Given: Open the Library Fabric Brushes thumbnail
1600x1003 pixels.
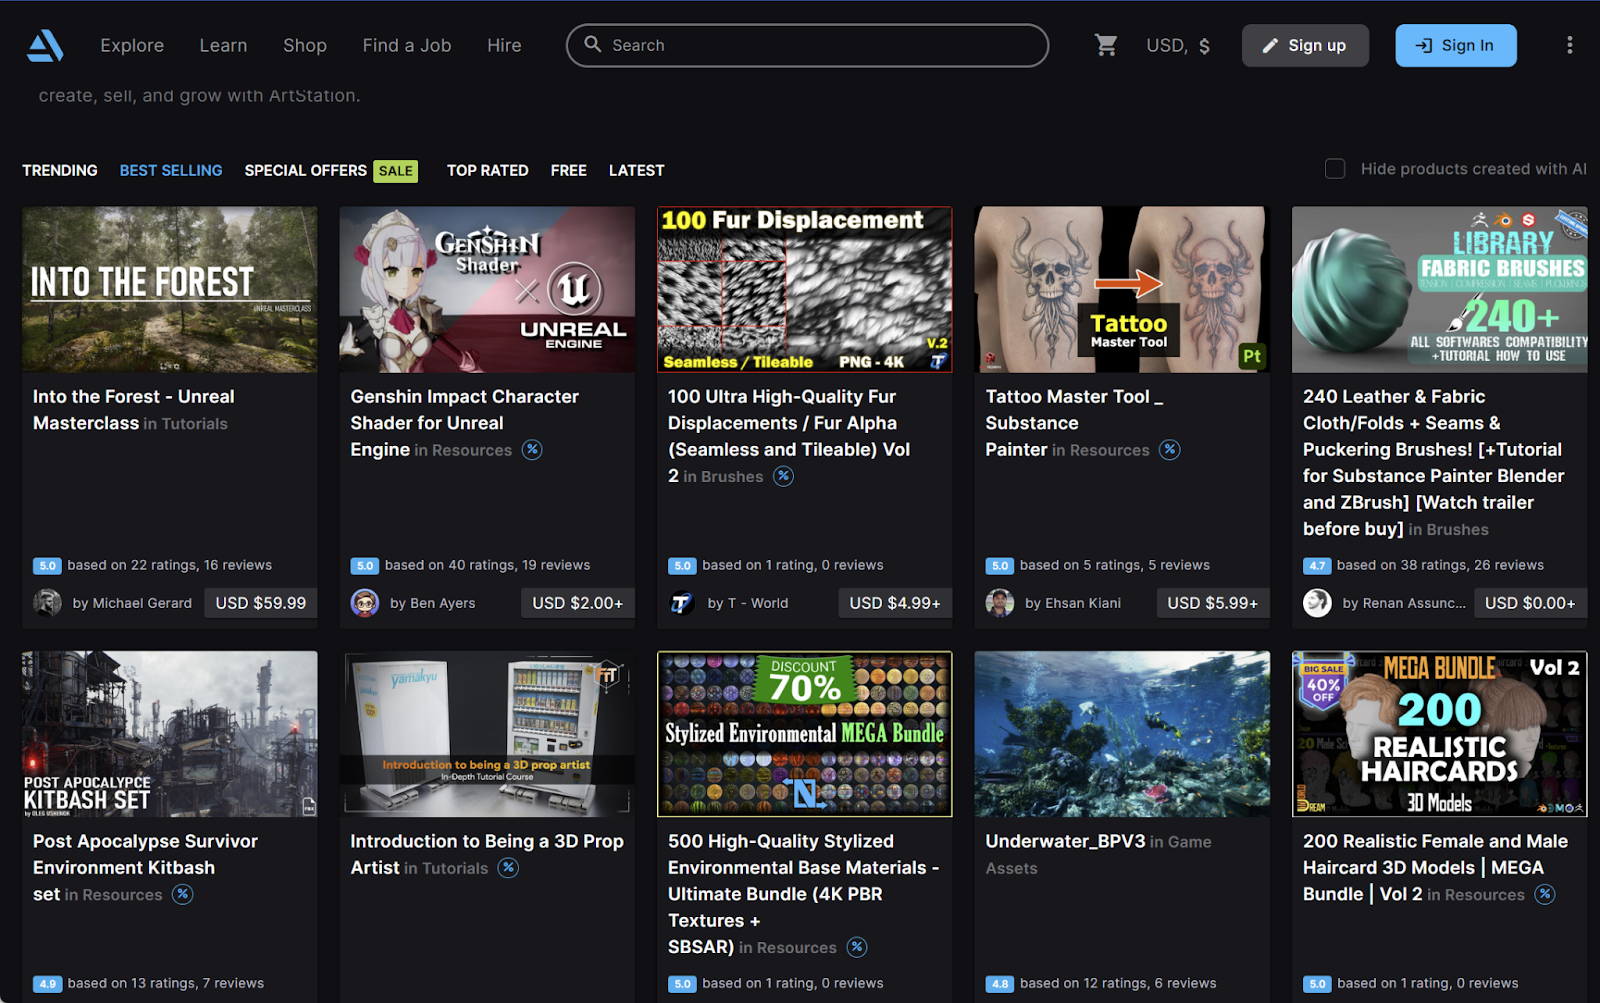Looking at the screenshot, I should click(1440, 290).
